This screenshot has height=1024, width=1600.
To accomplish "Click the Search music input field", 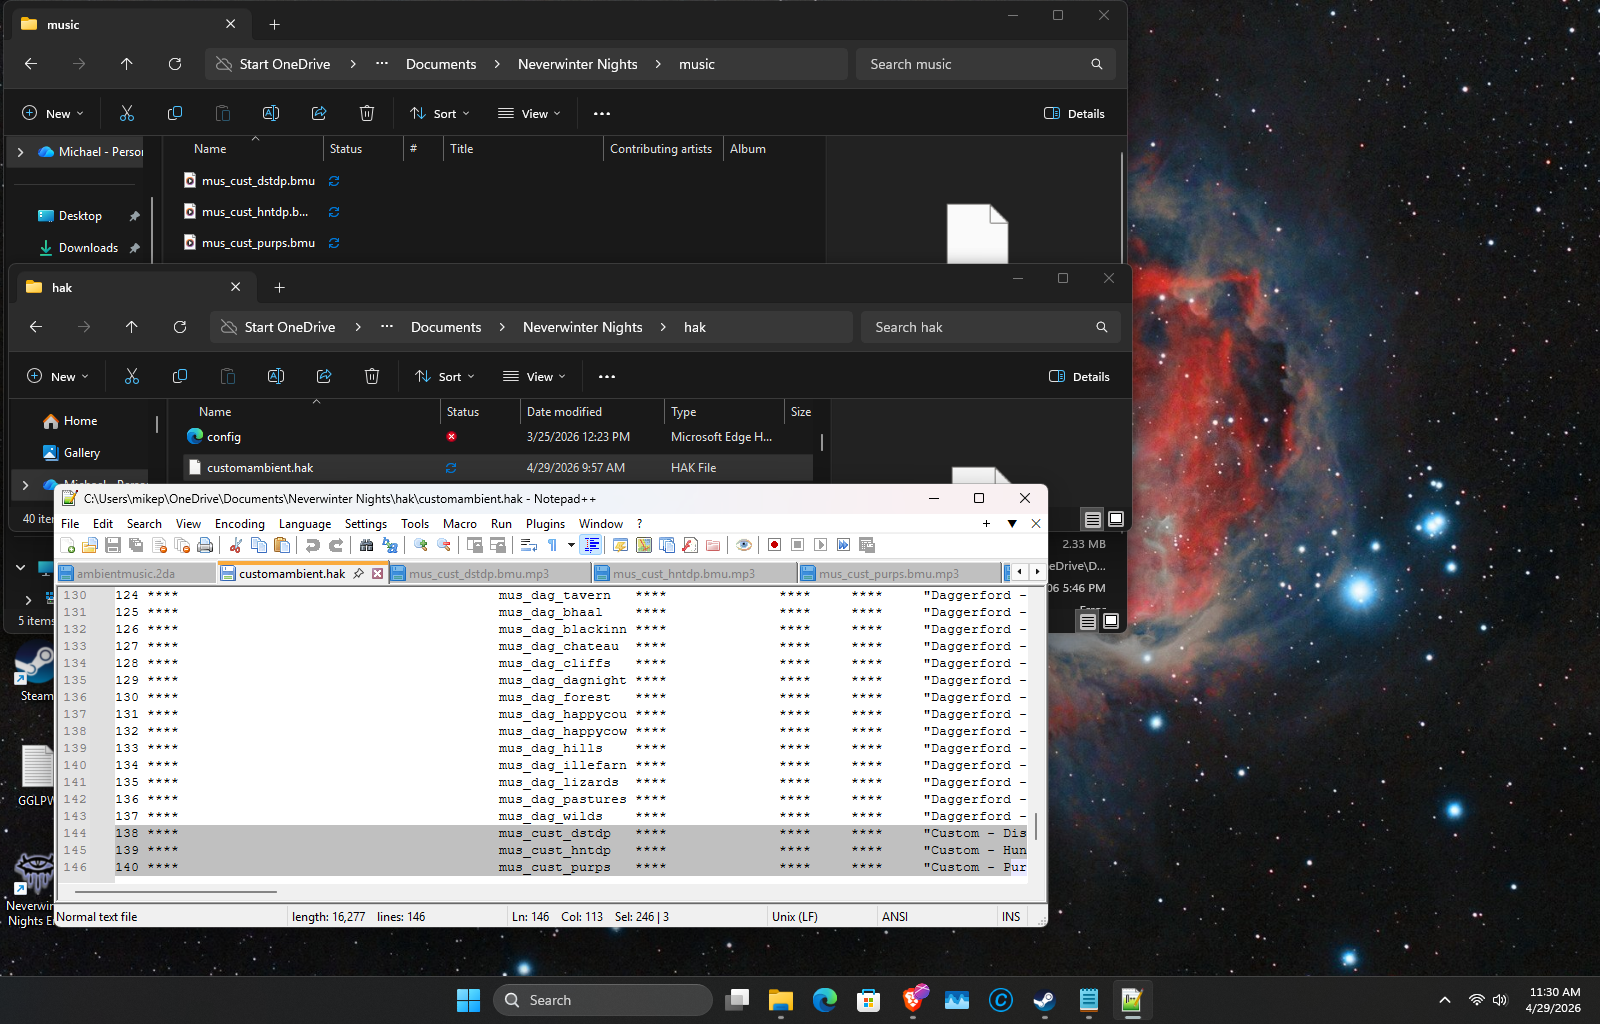I will point(985,64).
